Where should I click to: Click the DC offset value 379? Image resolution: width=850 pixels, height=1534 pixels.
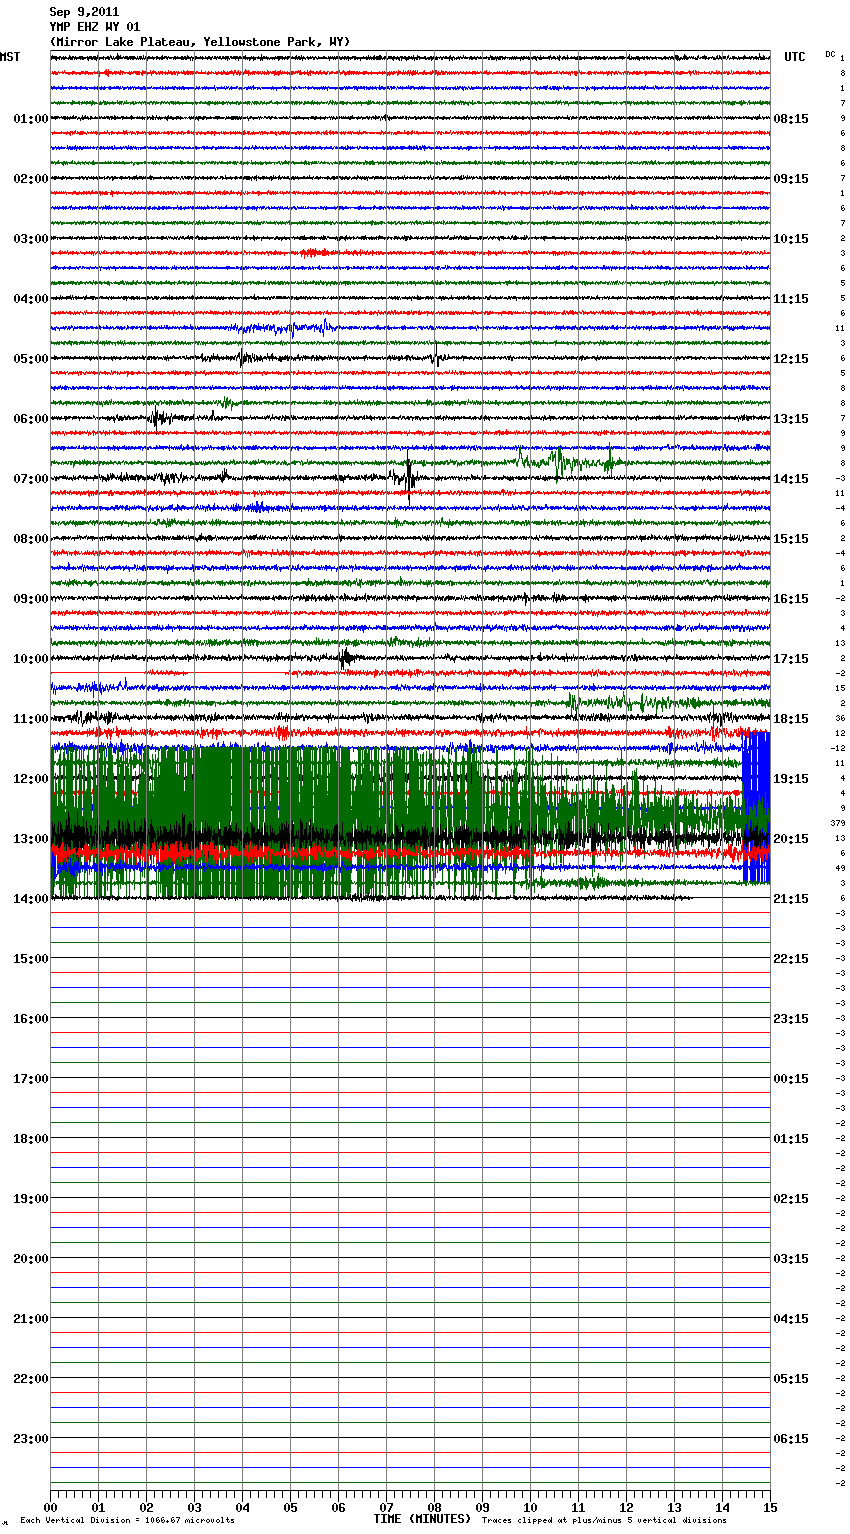tap(837, 823)
